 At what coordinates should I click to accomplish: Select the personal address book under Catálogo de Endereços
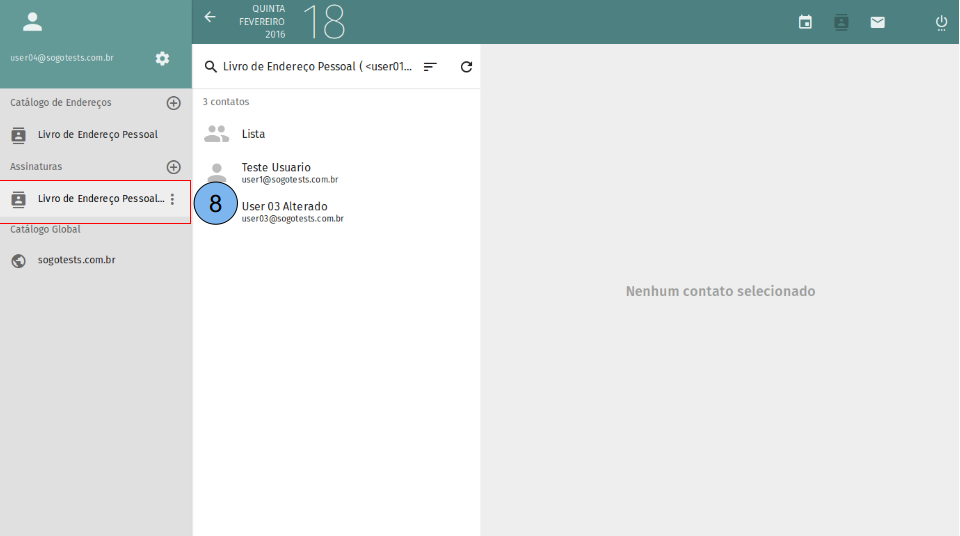97,134
